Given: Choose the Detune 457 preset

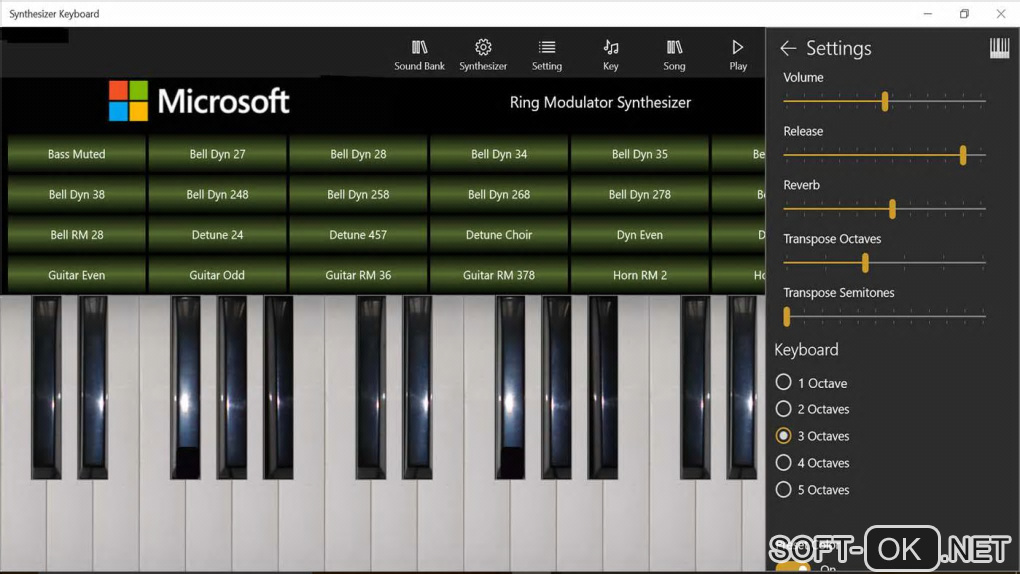Looking at the screenshot, I should (x=358, y=235).
